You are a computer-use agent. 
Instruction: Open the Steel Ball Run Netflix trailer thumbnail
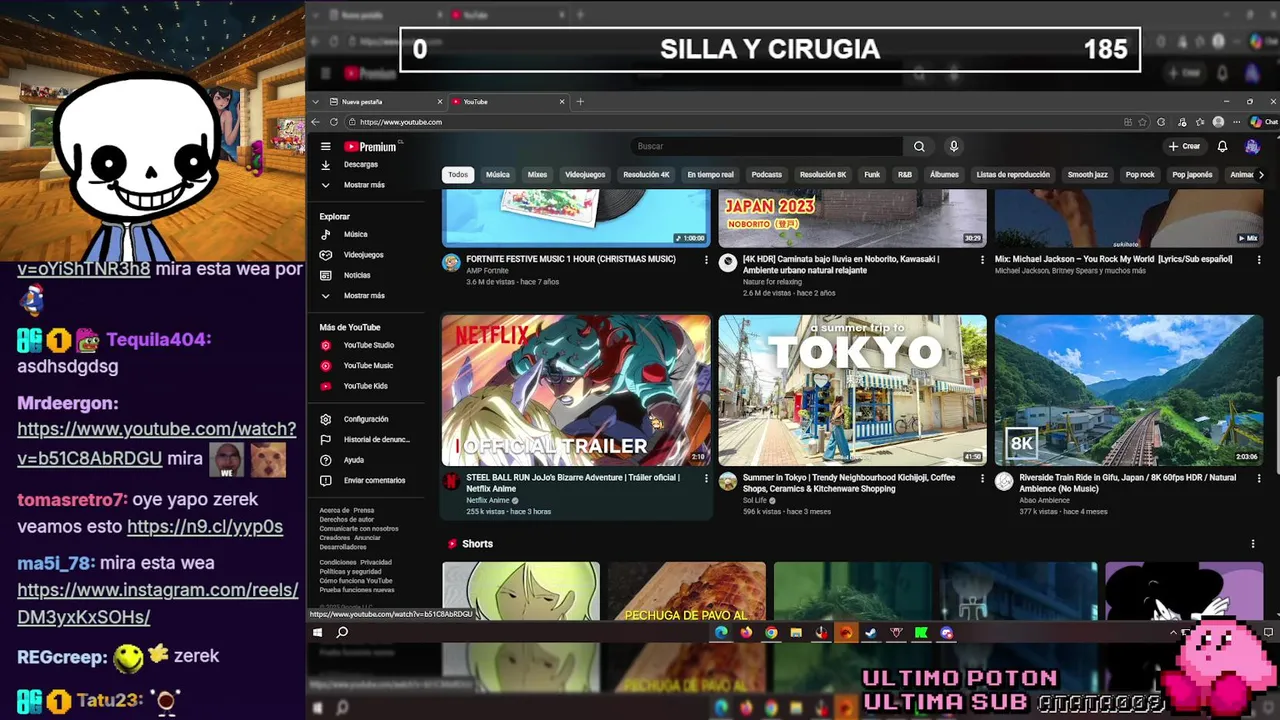pyautogui.click(x=576, y=390)
